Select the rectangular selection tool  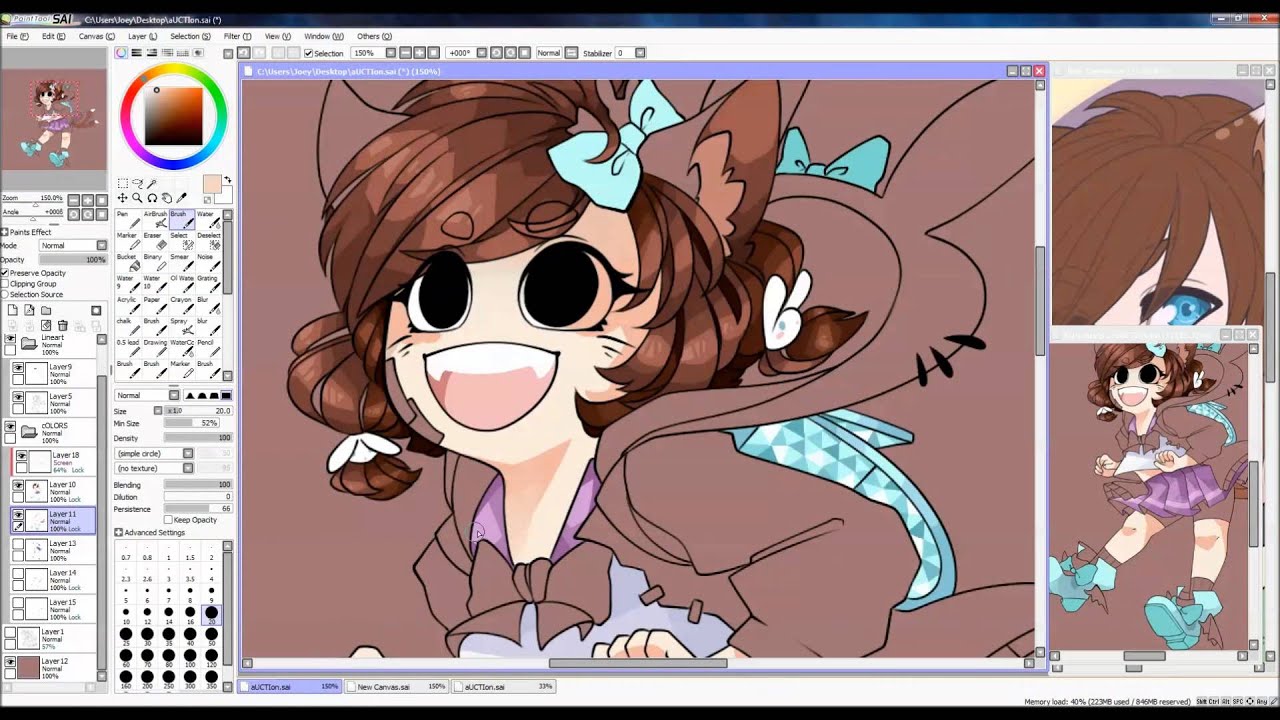[122, 184]
